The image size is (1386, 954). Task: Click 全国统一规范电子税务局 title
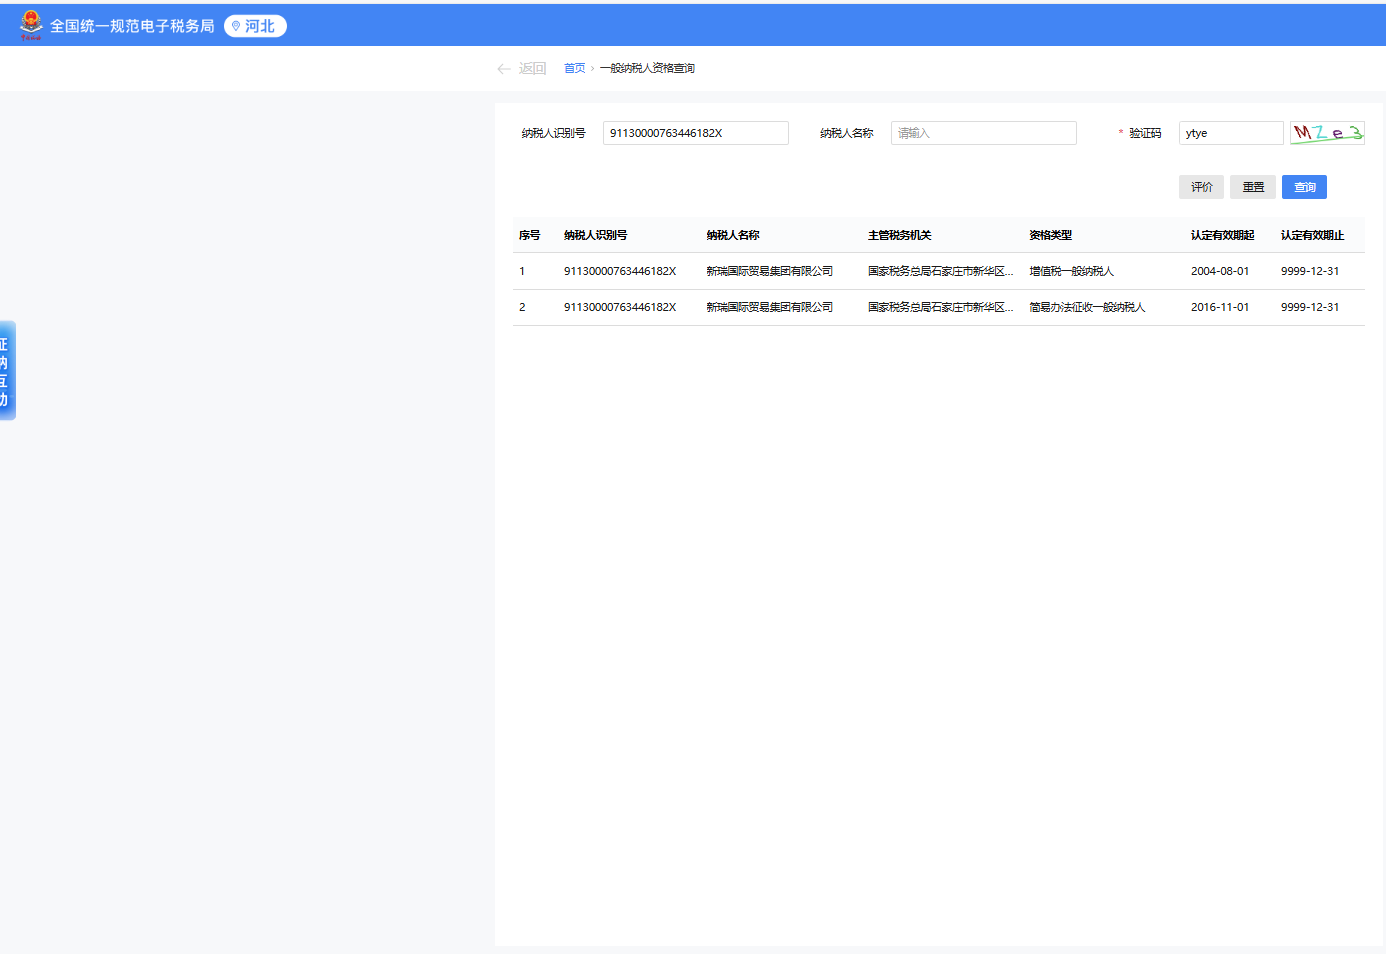(x=132, y=26)
